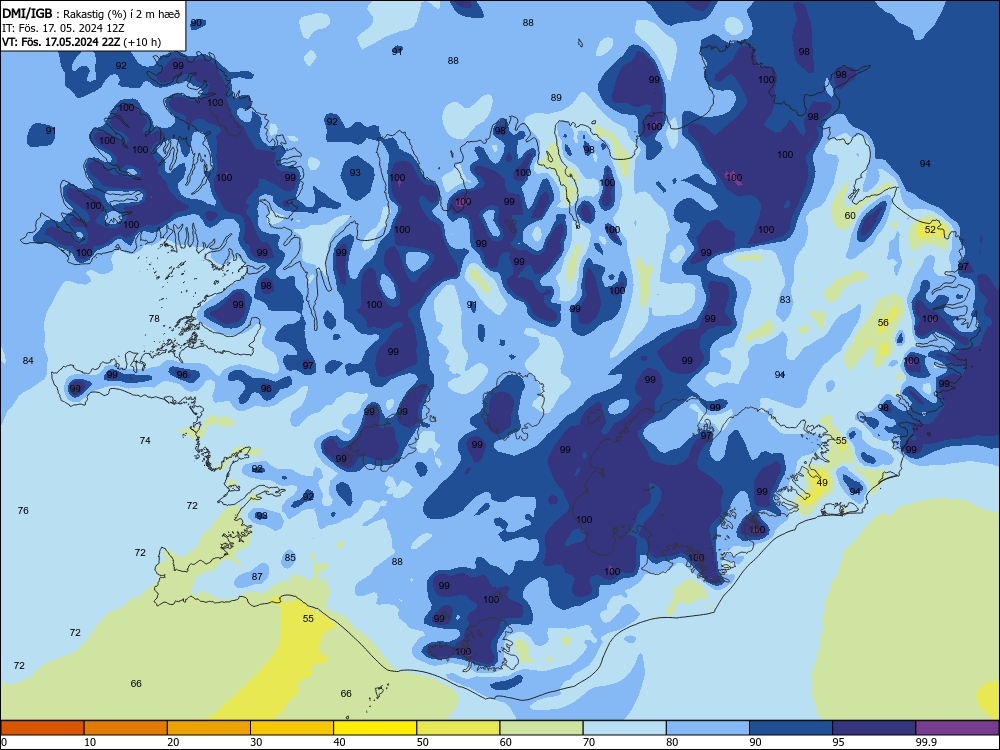Click the medium blue 80–90 legend swatch
Screen dimensions: 1000x750
click(708, 728)
